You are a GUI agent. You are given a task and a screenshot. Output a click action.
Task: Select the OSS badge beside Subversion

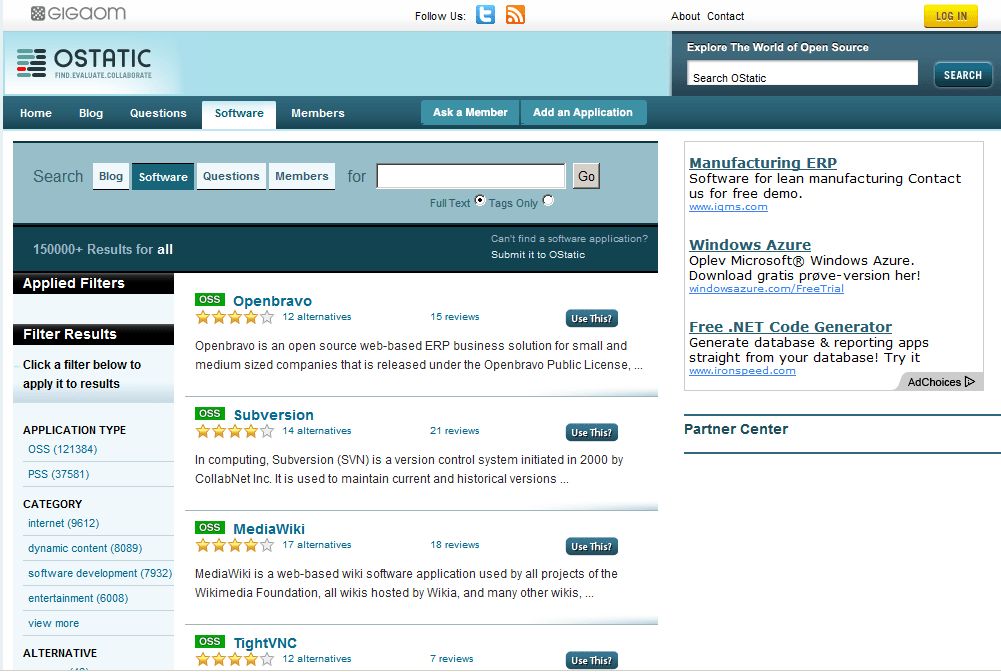(x=209, y=412)
